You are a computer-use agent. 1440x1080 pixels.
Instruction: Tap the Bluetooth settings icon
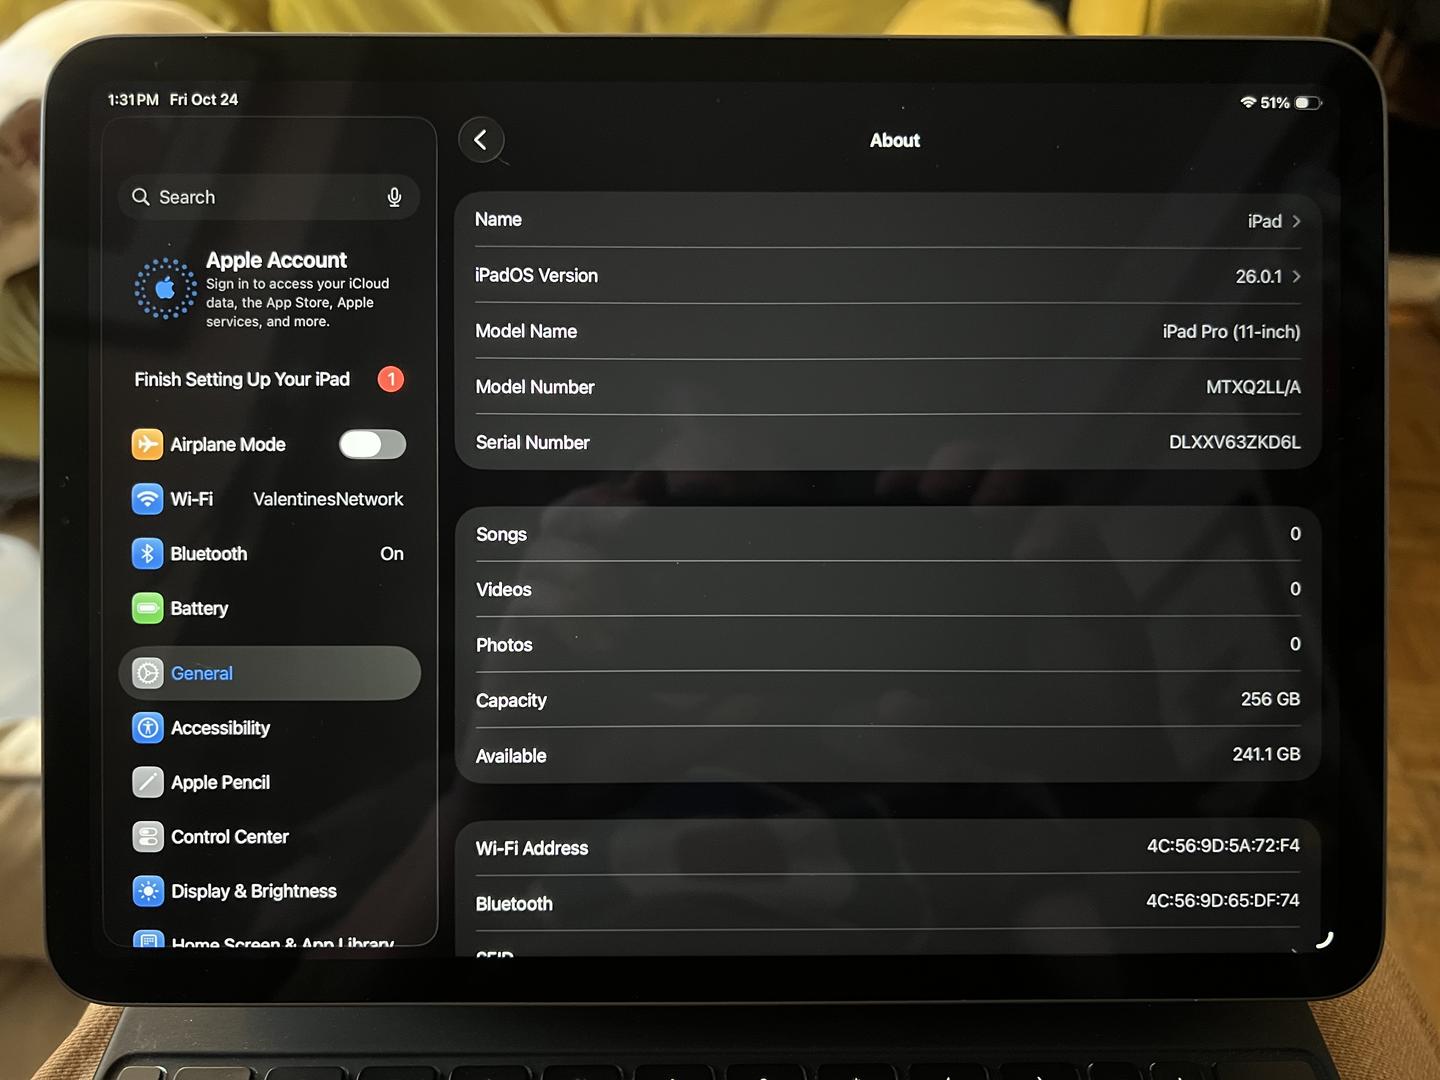click(148, 553)
